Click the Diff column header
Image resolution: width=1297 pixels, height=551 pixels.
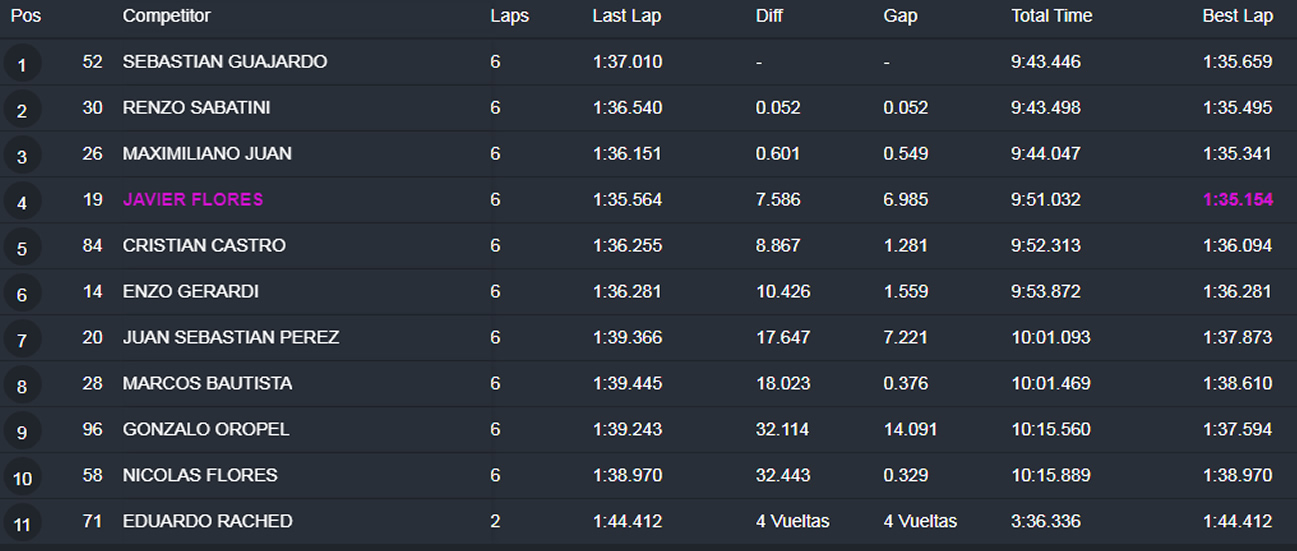click(769, 16)
